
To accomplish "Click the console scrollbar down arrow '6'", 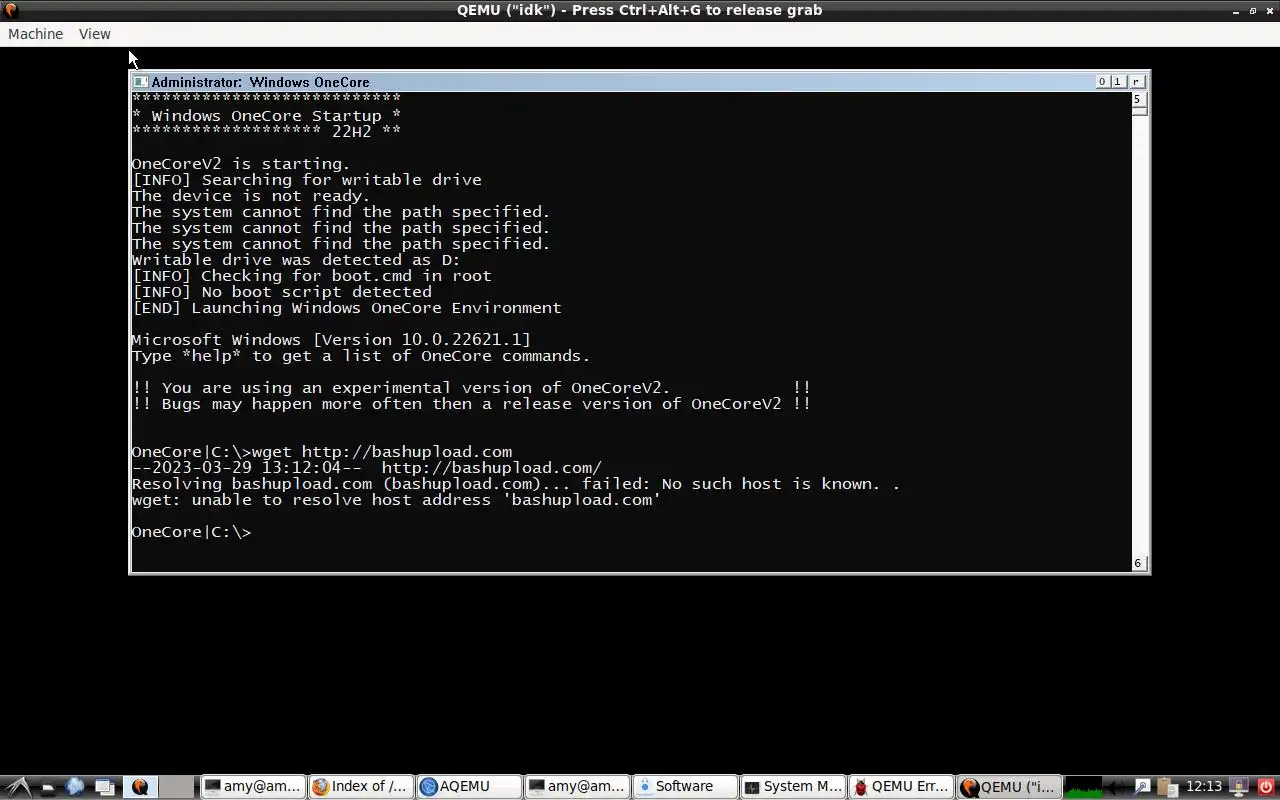I will 1138,563.
